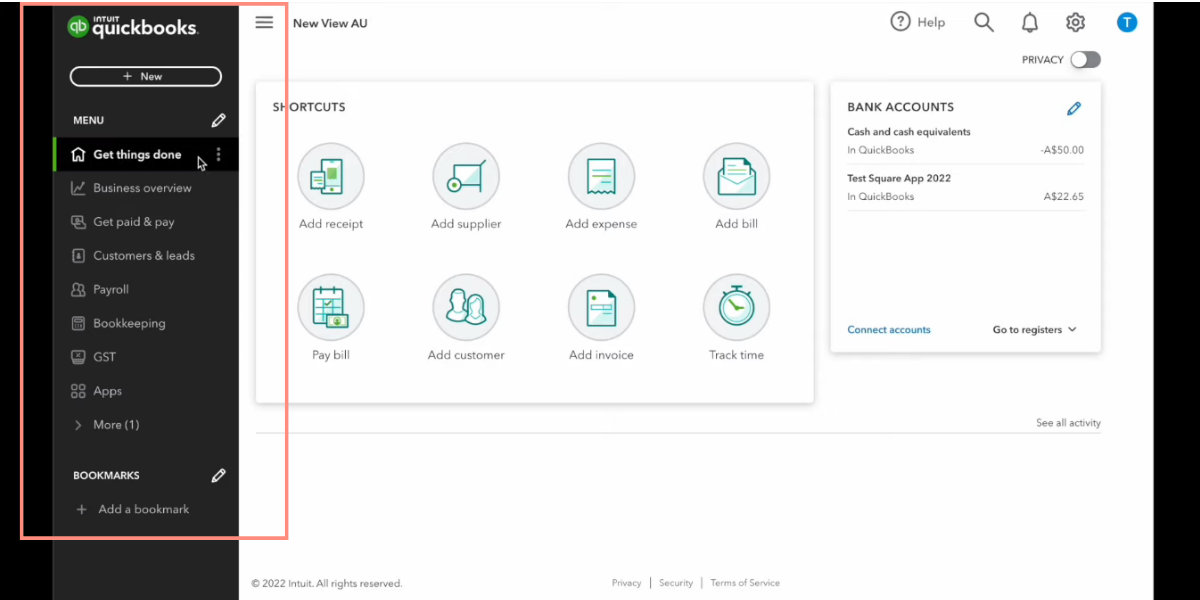The height and width of the screenshot is (600, 1200).
Task: Open Get paid & pay menu item
Action: [133, 222]
